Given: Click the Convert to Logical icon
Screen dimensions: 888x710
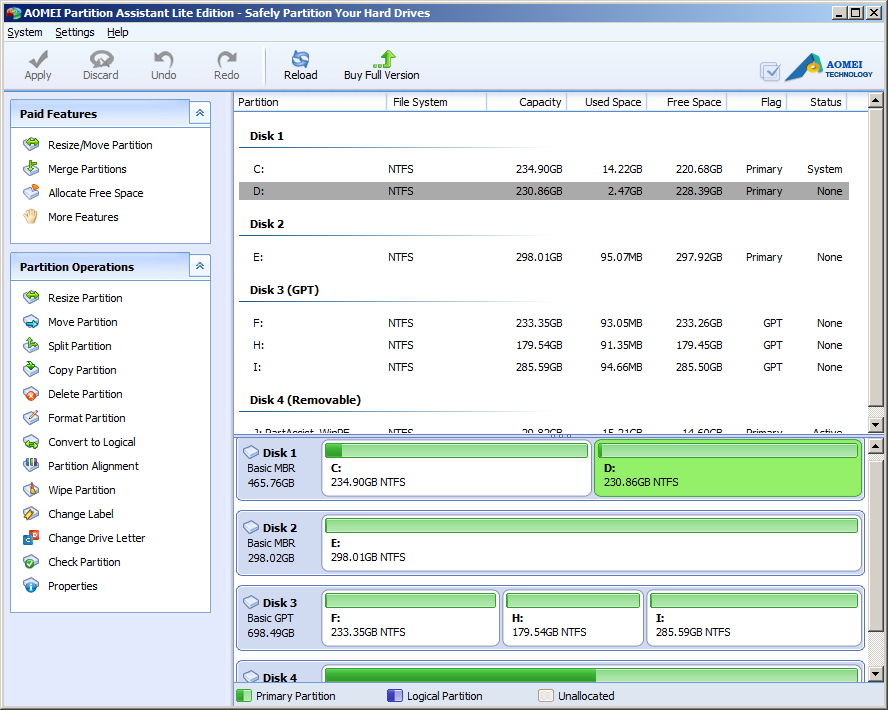Looking at the screenshot, I should 31,442.
